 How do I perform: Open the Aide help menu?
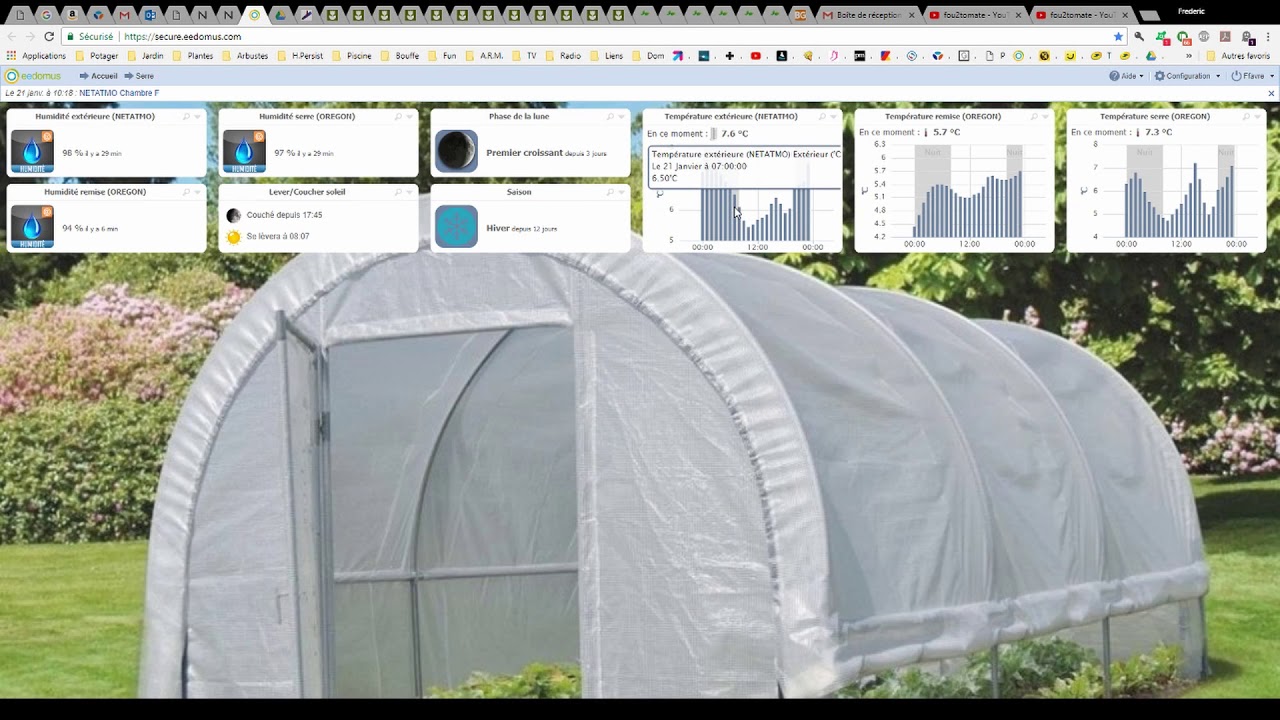1127,76
